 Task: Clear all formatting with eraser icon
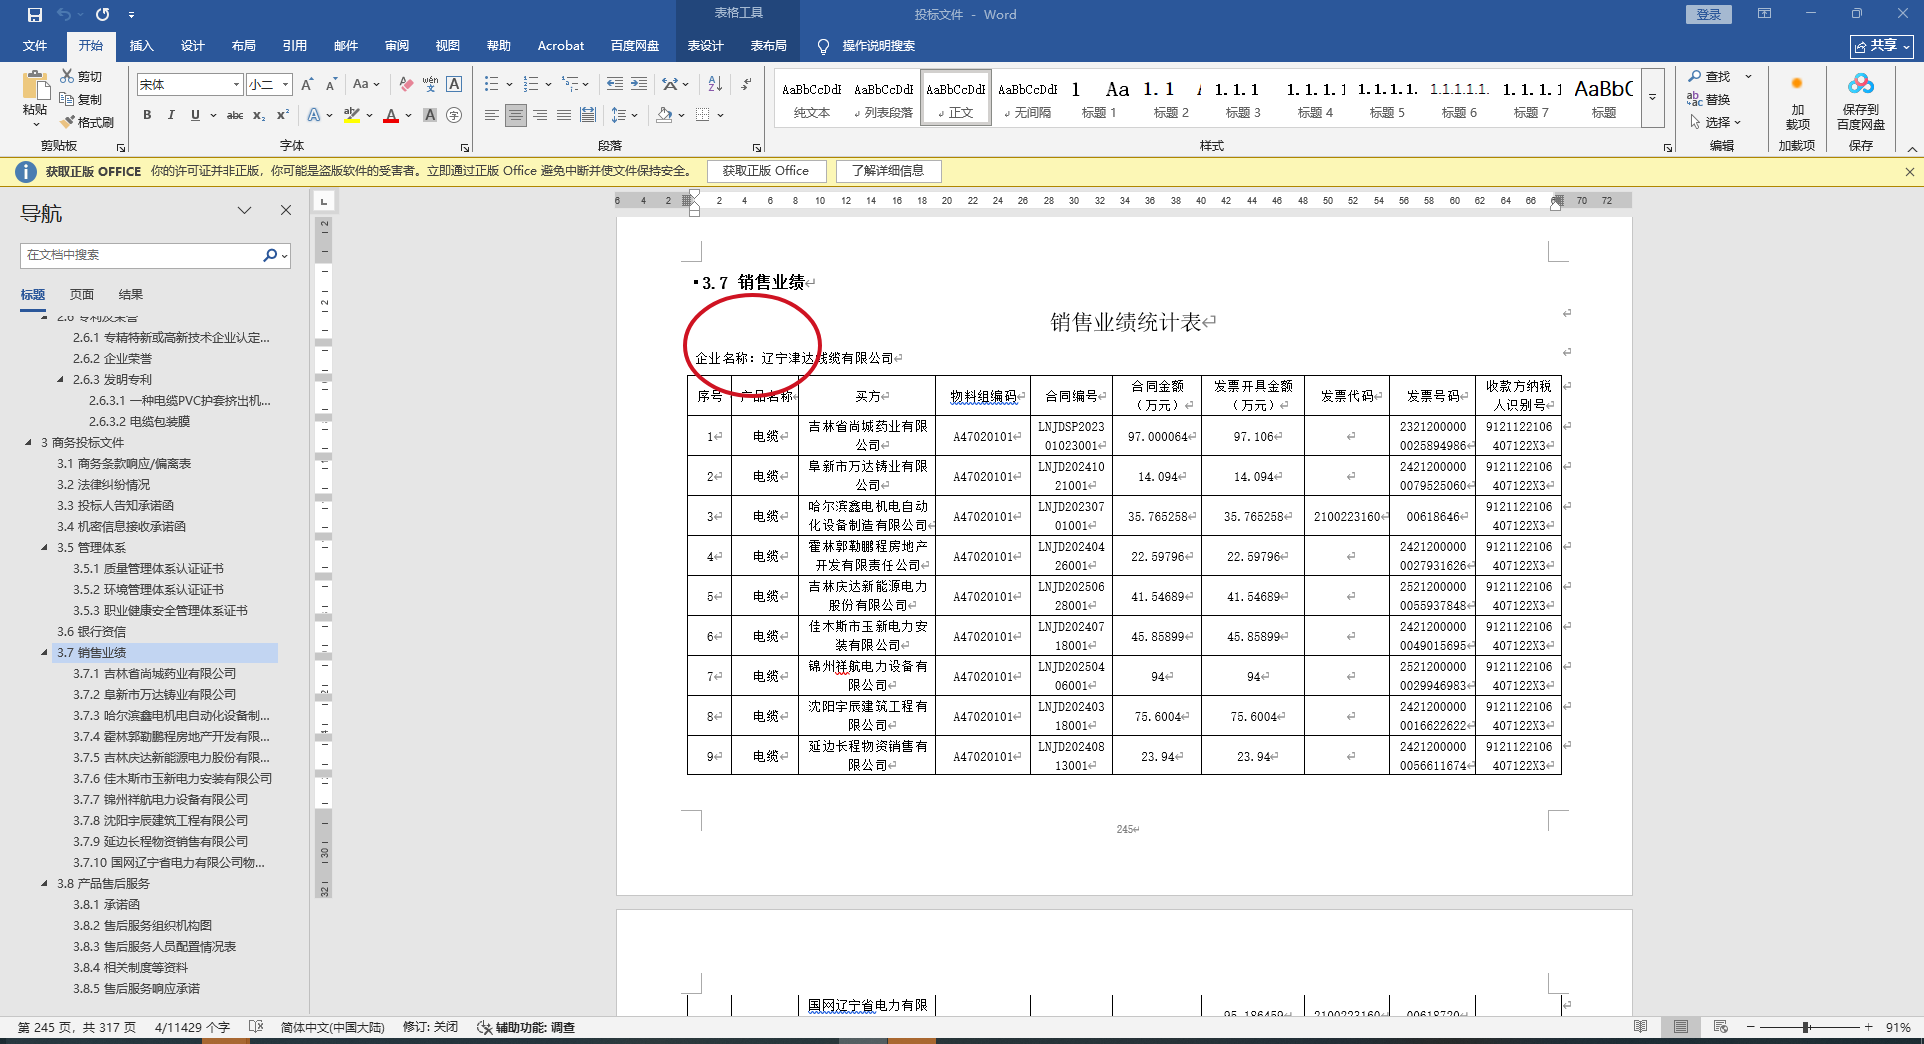click(405, 85)
